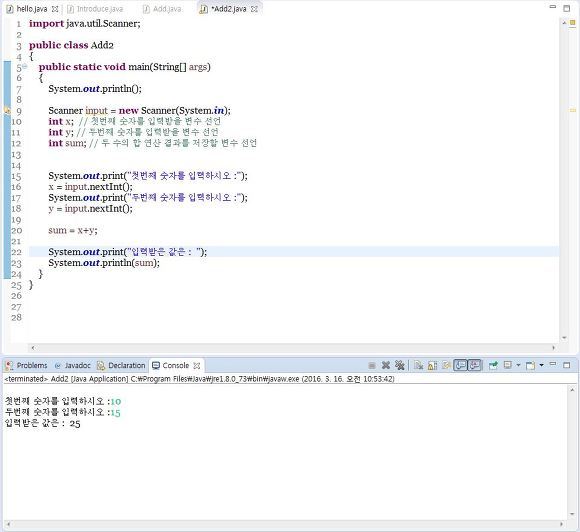
Task: Maximize the Console view
Action: (567, 365)
